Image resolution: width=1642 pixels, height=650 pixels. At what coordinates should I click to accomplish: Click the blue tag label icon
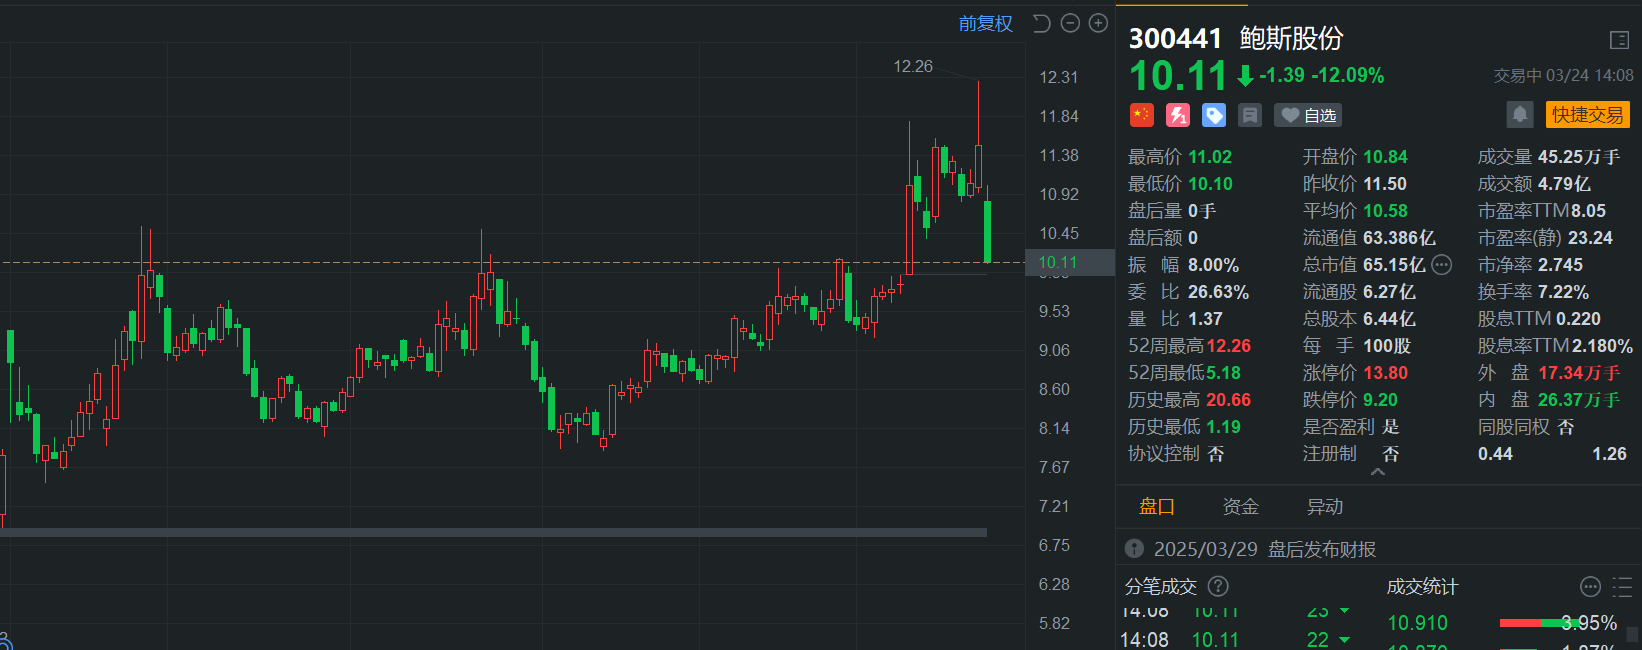point(1214,115)
